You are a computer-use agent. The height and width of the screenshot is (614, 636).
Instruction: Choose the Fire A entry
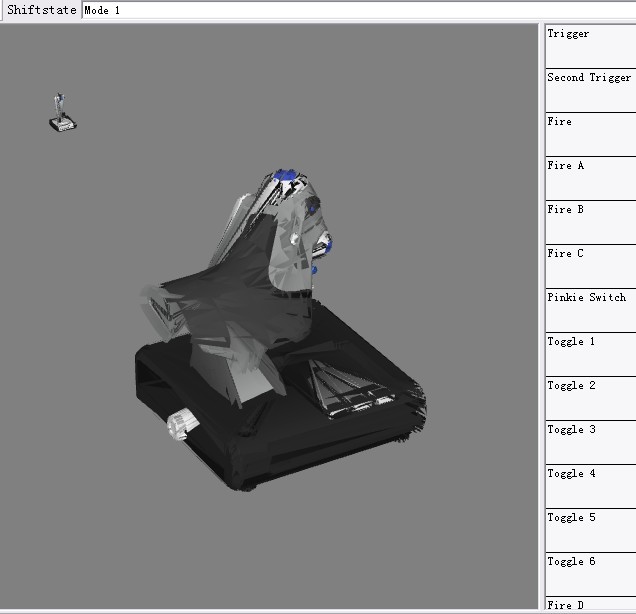click(590, 178)
